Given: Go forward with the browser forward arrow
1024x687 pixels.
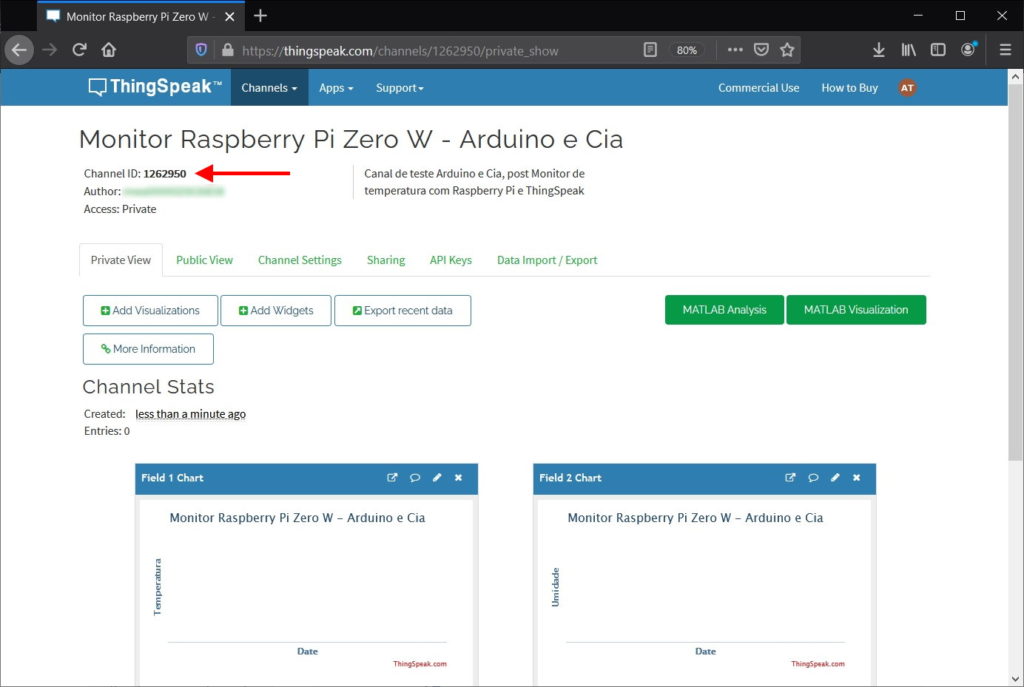Looking at the screenshot, I should [x=50, y=50].
